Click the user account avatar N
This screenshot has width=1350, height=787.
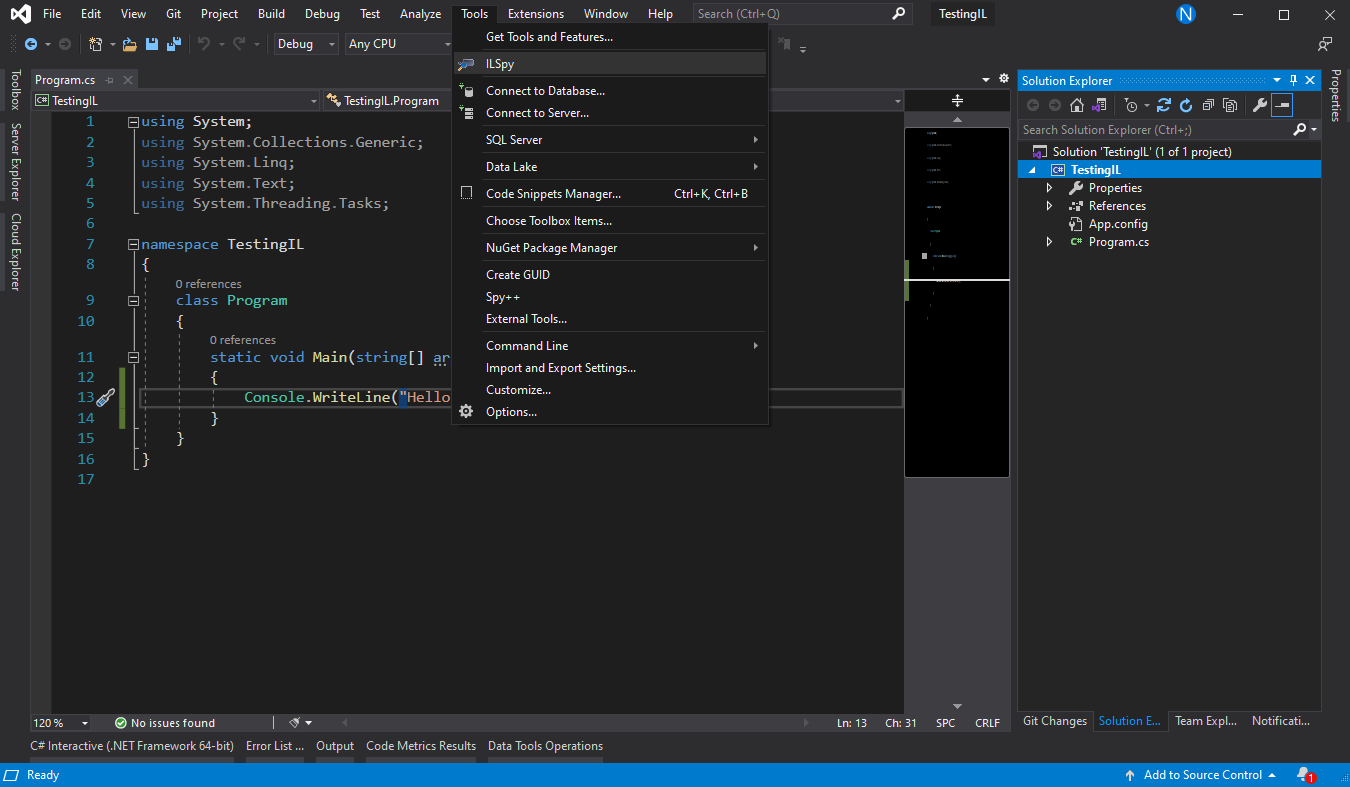click(x=1186, y=14)
